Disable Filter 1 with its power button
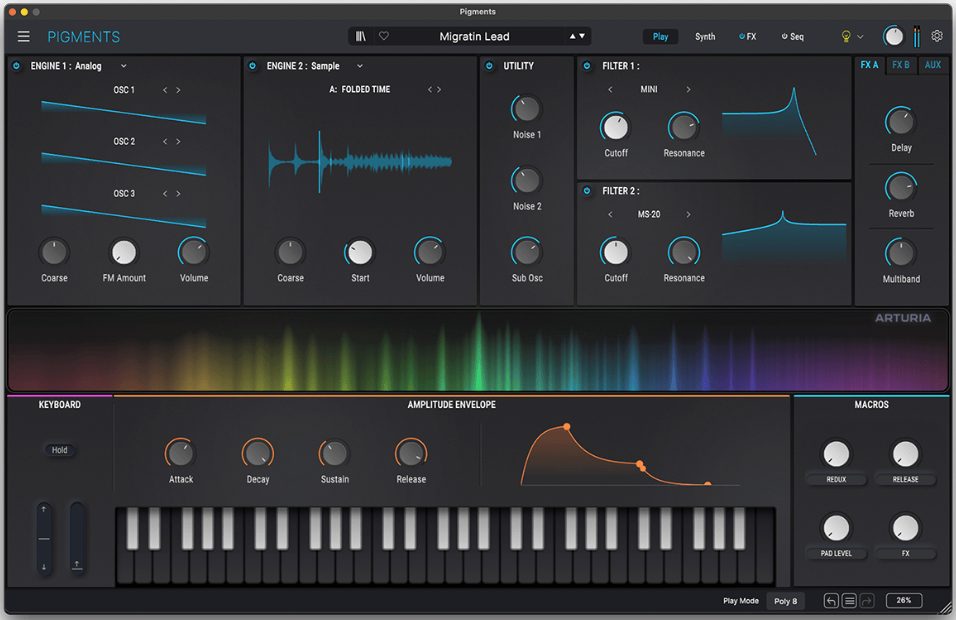Viewport: 956px width, 620px height. (x=587, y=66)
